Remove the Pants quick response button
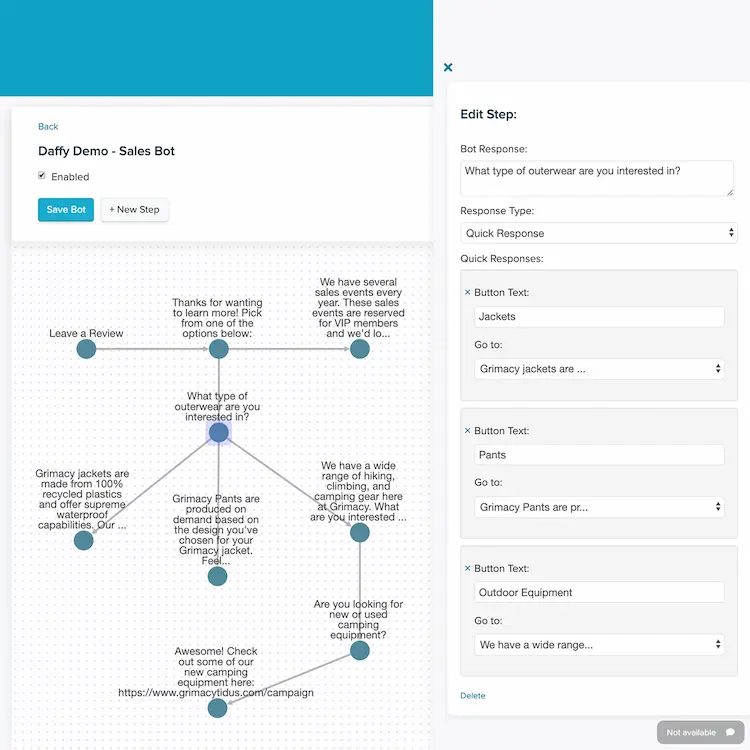 (x=467, y=430)
